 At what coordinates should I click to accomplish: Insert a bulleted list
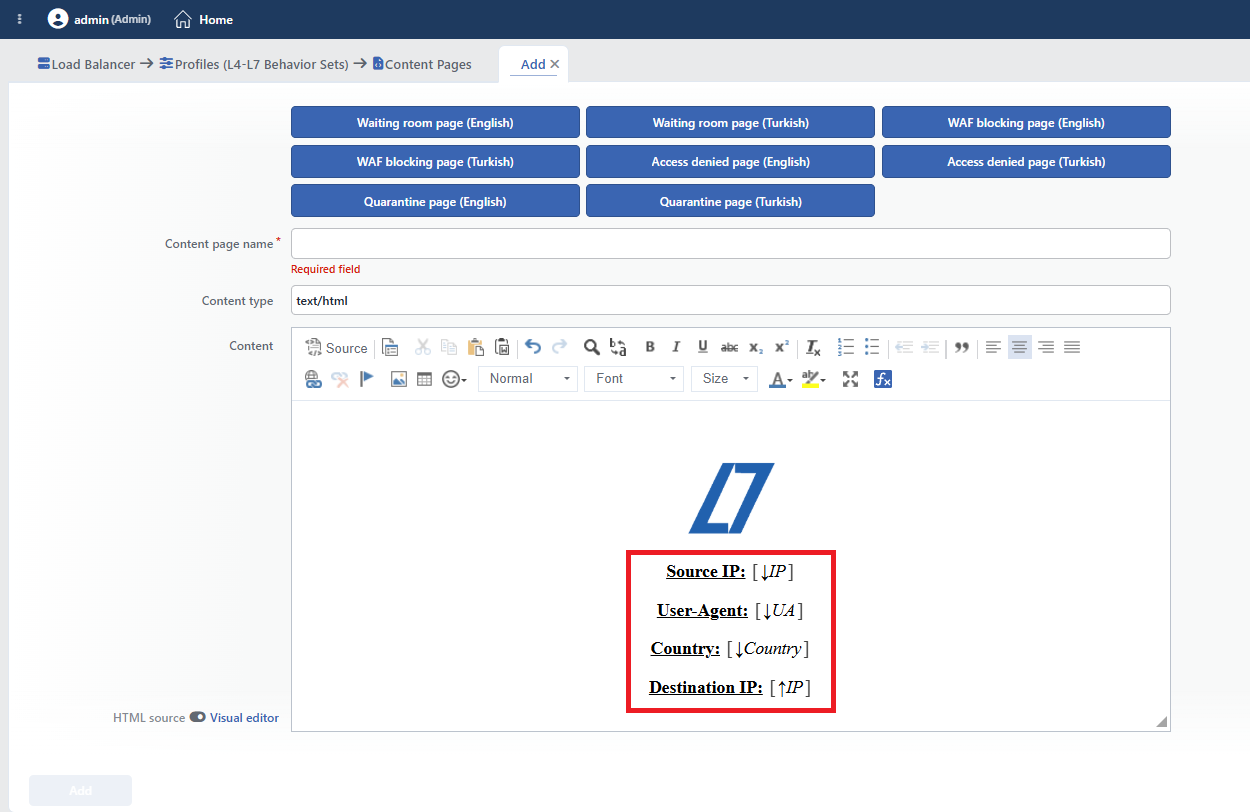tap(872, 347)
